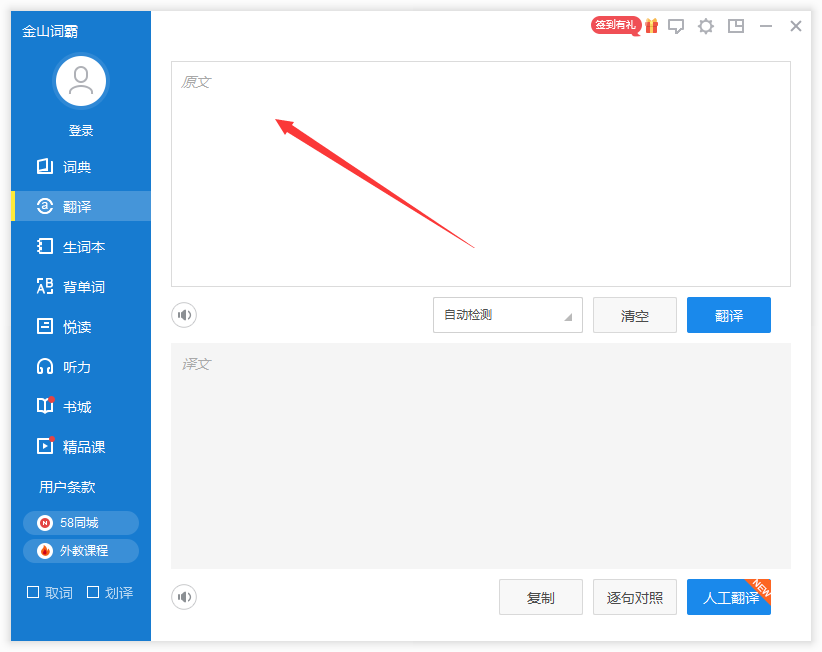Enable the 划译 checkbox
This screenshot has width=822, height=652.
(x=93, y=592)
